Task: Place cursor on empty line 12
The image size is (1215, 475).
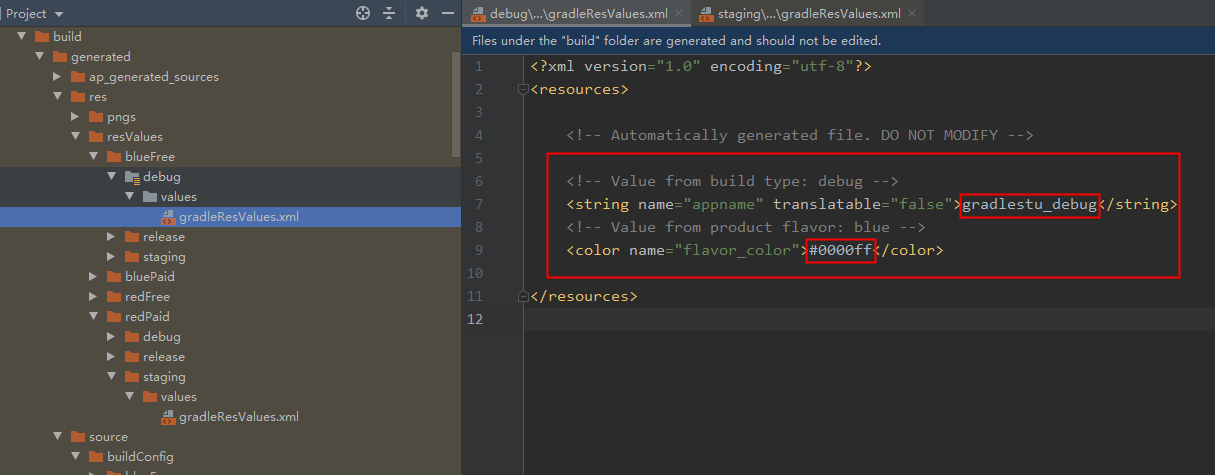Action: [868, 319]
